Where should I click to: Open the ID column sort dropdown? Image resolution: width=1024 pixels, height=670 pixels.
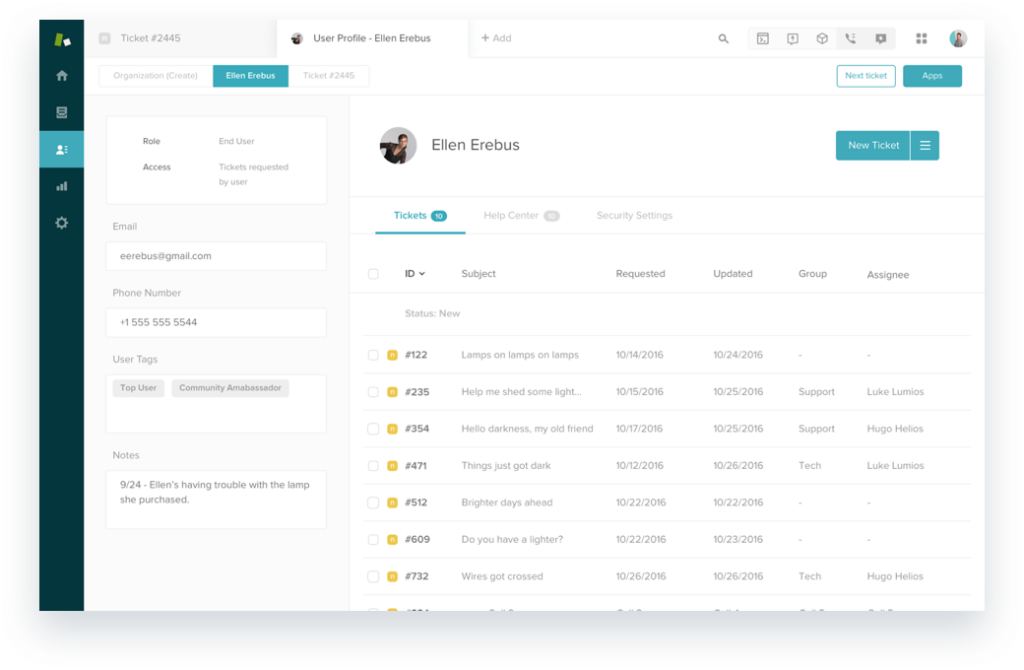coord(418,273)
